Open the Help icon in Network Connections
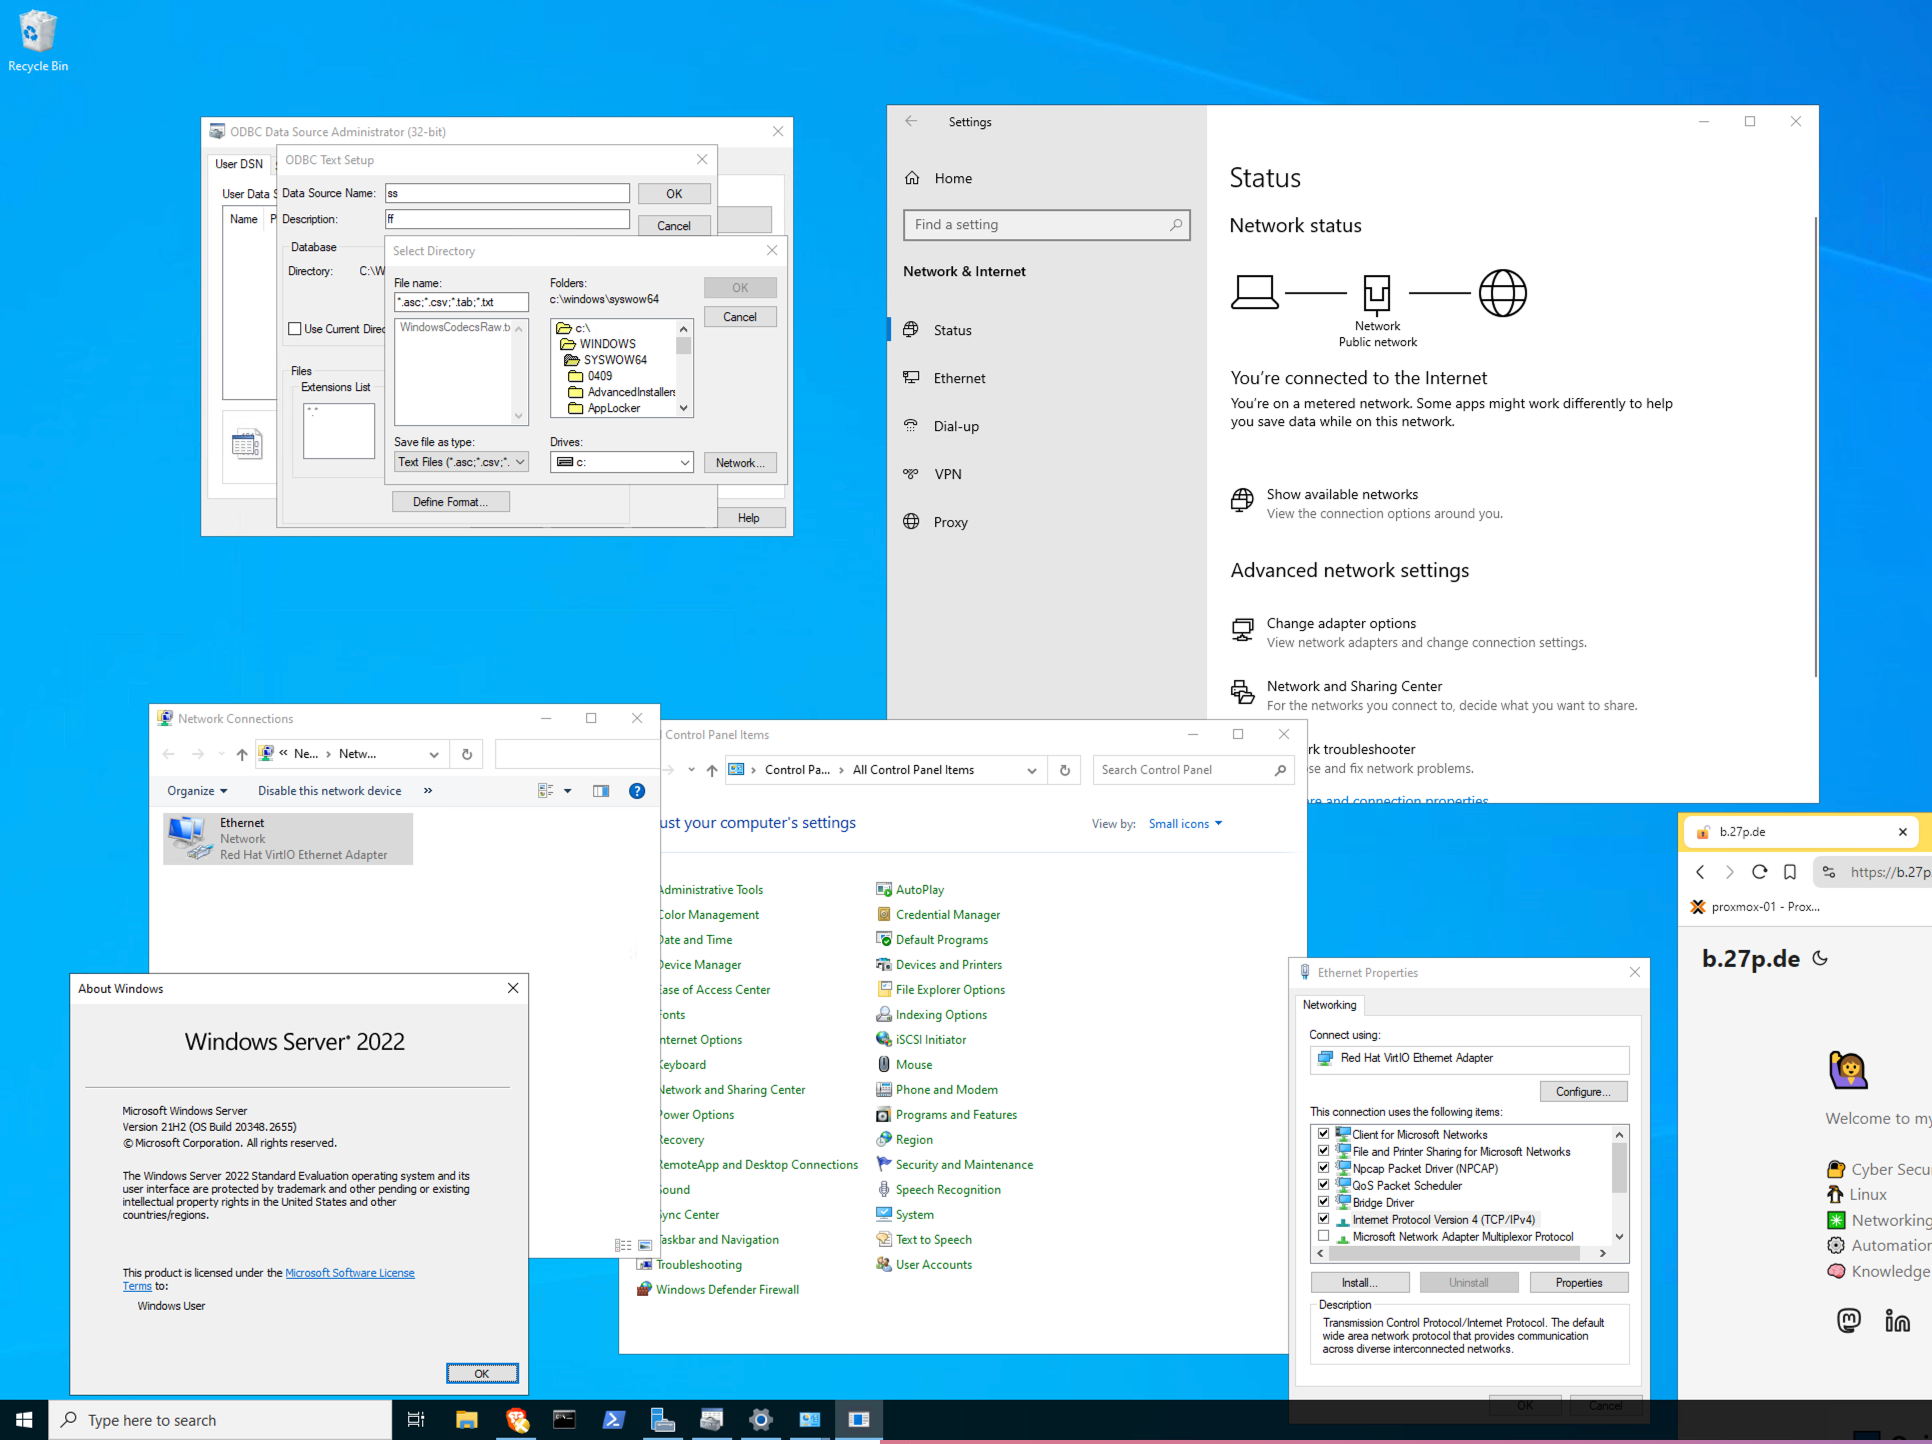The width and height of the screenshot is (1932, 1444). coord(636,791)
